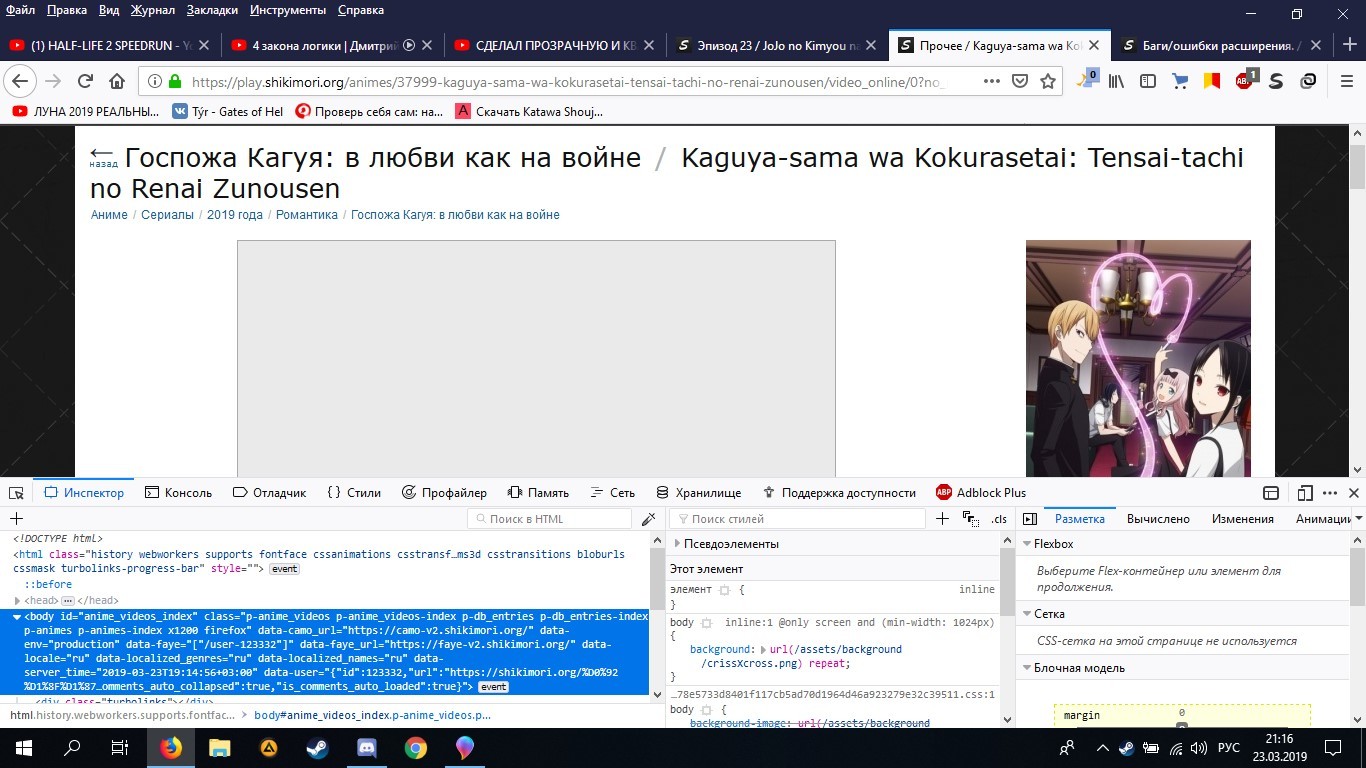Click the eyedropper color picker icon
Viewport: 1366px width, 768px height.
point(649,519)
